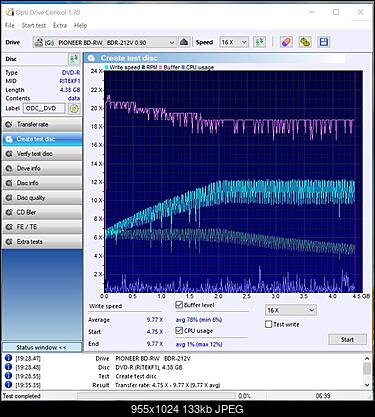The height and width of the screenshot is (417, 375).
Task: Click the green refresh speed icon
Action: coord(260,42)
